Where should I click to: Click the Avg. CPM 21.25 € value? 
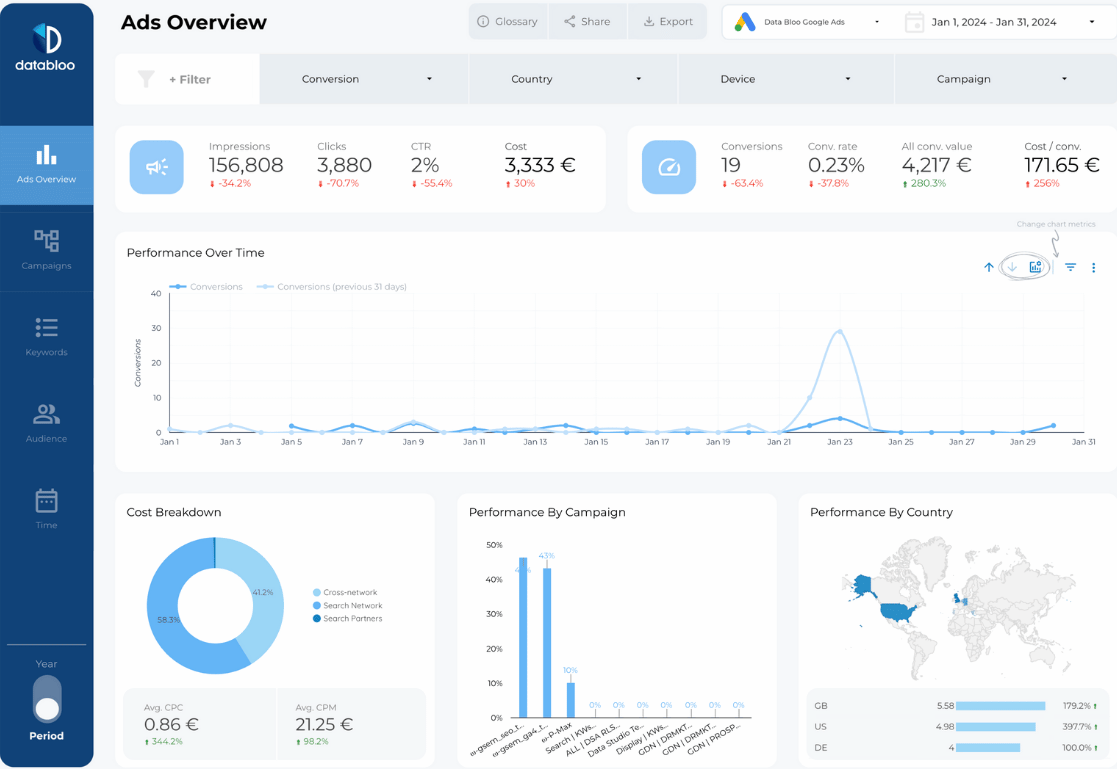coord(324,725)
